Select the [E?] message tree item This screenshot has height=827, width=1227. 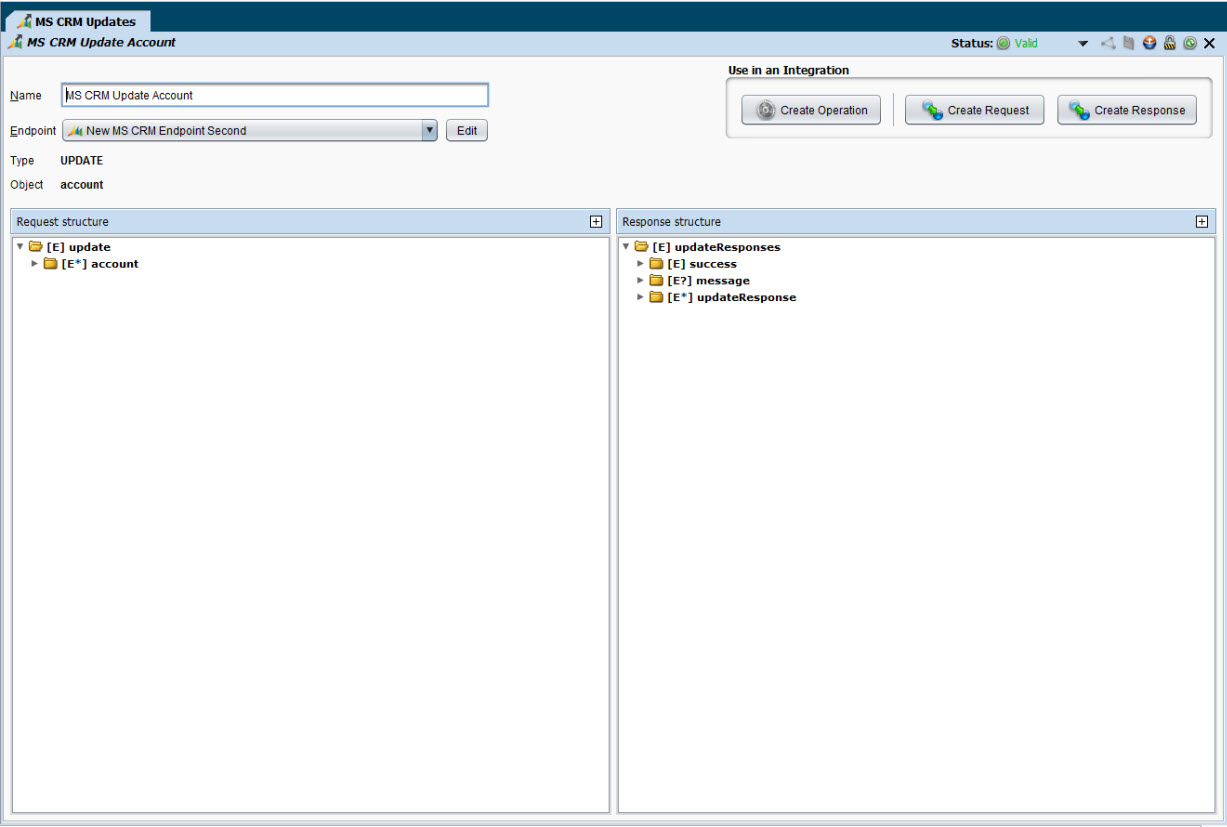point(708,281)
